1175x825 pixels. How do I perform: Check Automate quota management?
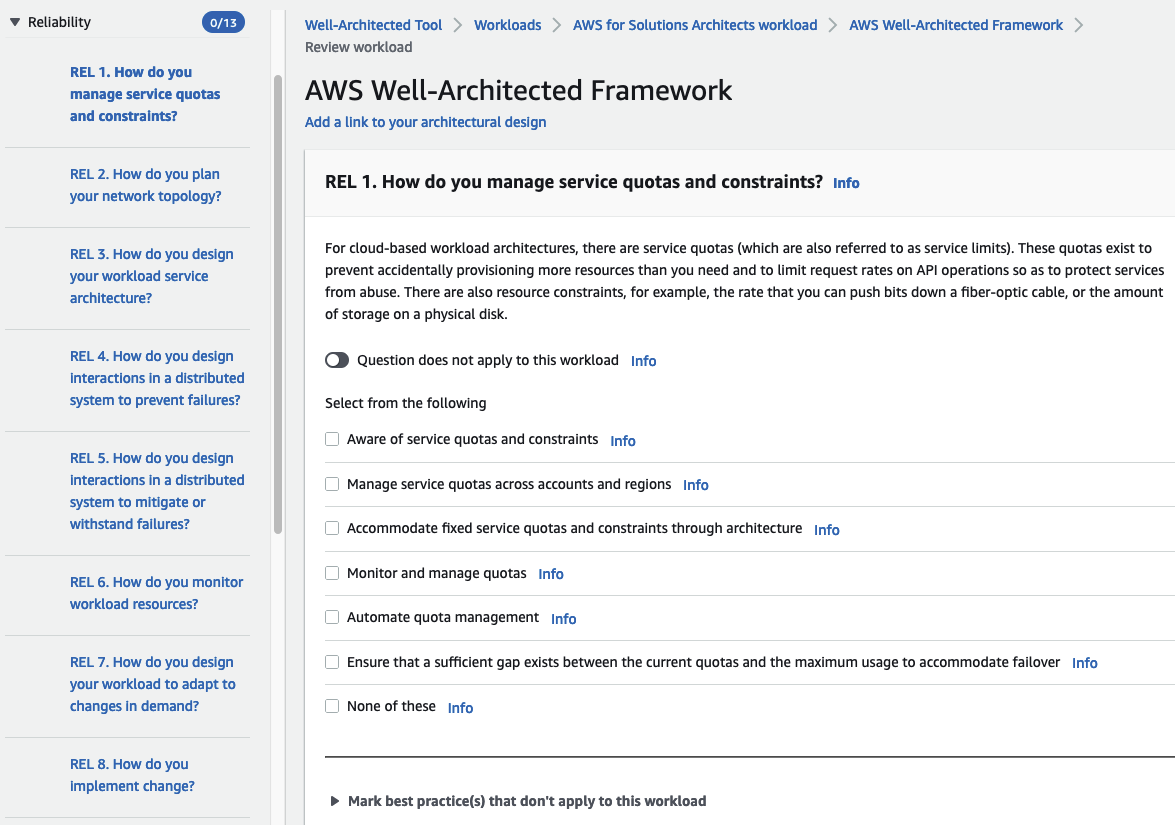pyautogui.click(x=332, y=617)
